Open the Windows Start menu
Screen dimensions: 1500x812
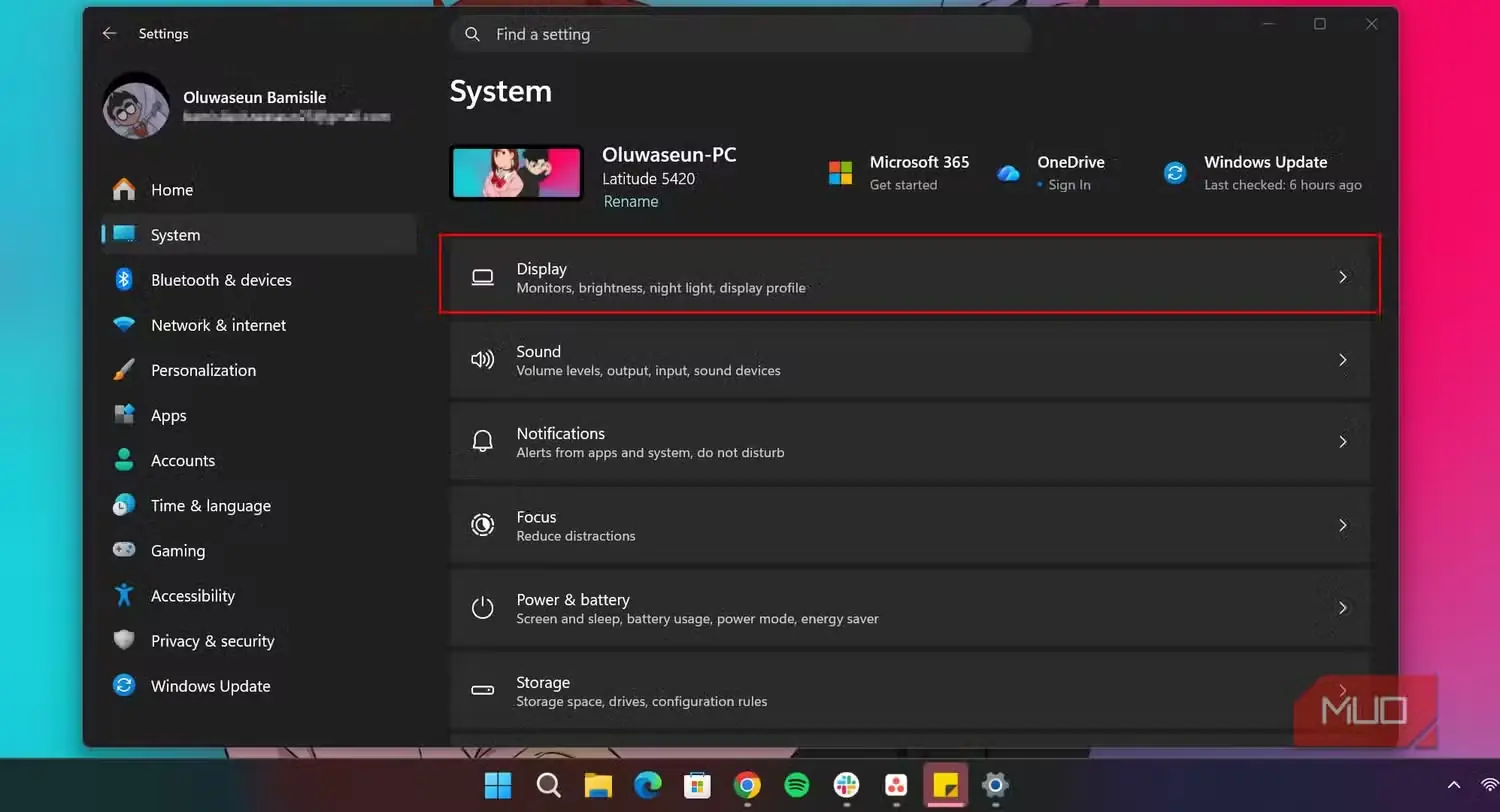pyautogui.click(x=498, y=786)
